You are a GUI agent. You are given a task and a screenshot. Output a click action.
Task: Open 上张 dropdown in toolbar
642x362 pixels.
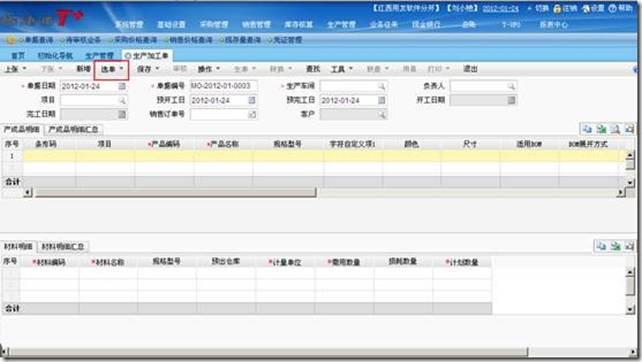pyautogui.click(x=16, y=69)
